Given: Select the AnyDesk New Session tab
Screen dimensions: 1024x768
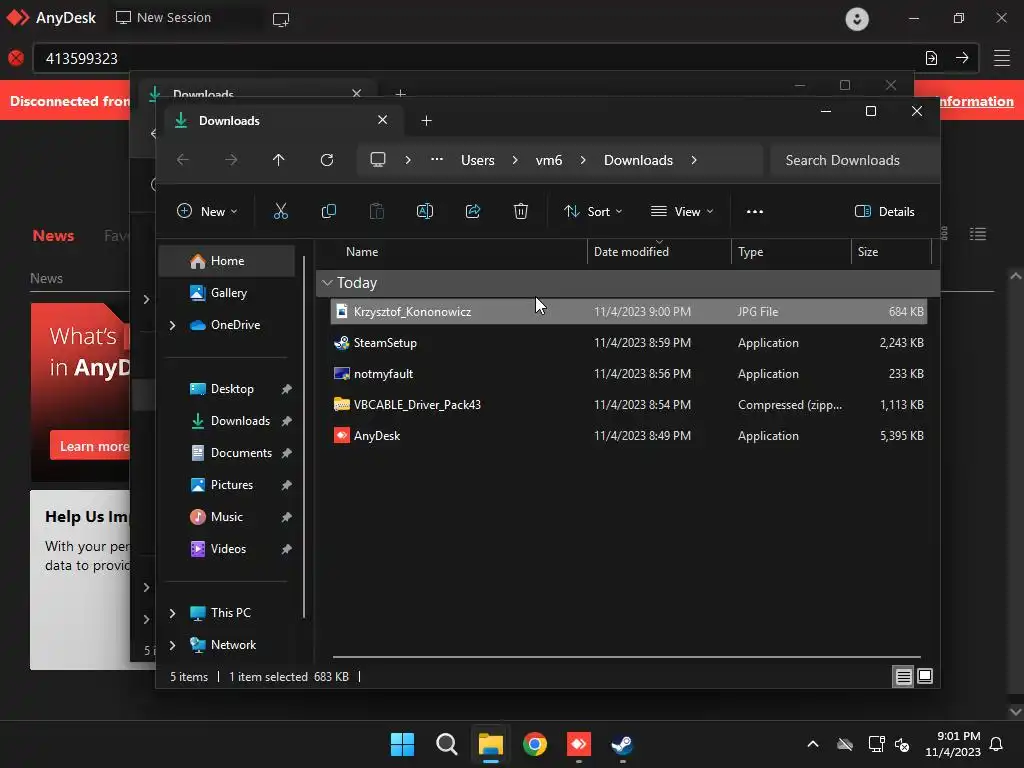Looking at the screenshot, I should (164, 18).
